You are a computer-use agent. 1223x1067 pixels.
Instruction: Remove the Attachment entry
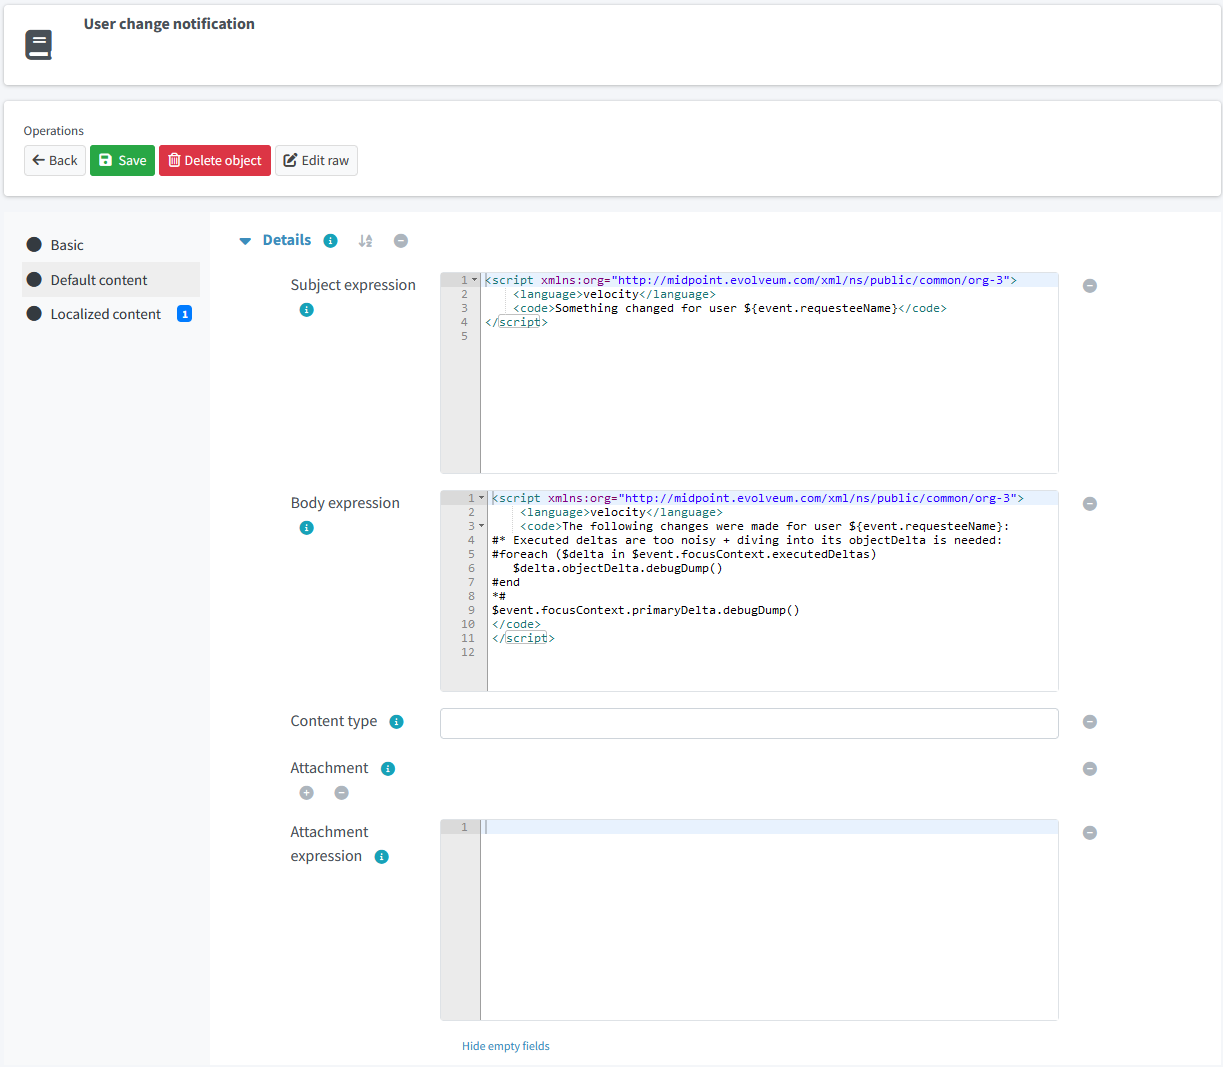(341, 792)
